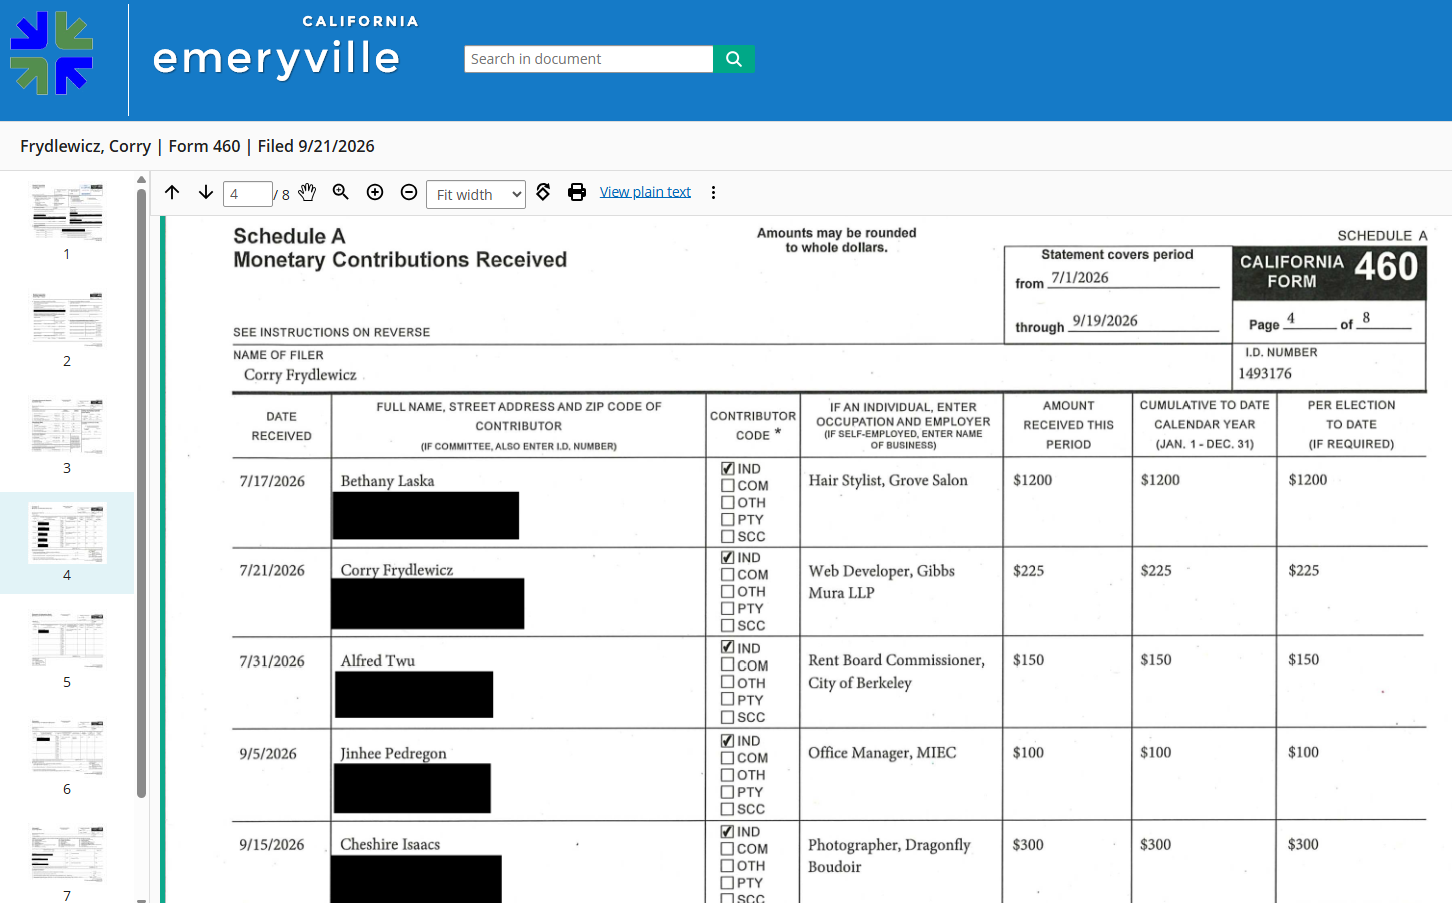Click the IND checkbox for Cheshire Isaacs
This screenshot has height=903, width=1452.
728,831
